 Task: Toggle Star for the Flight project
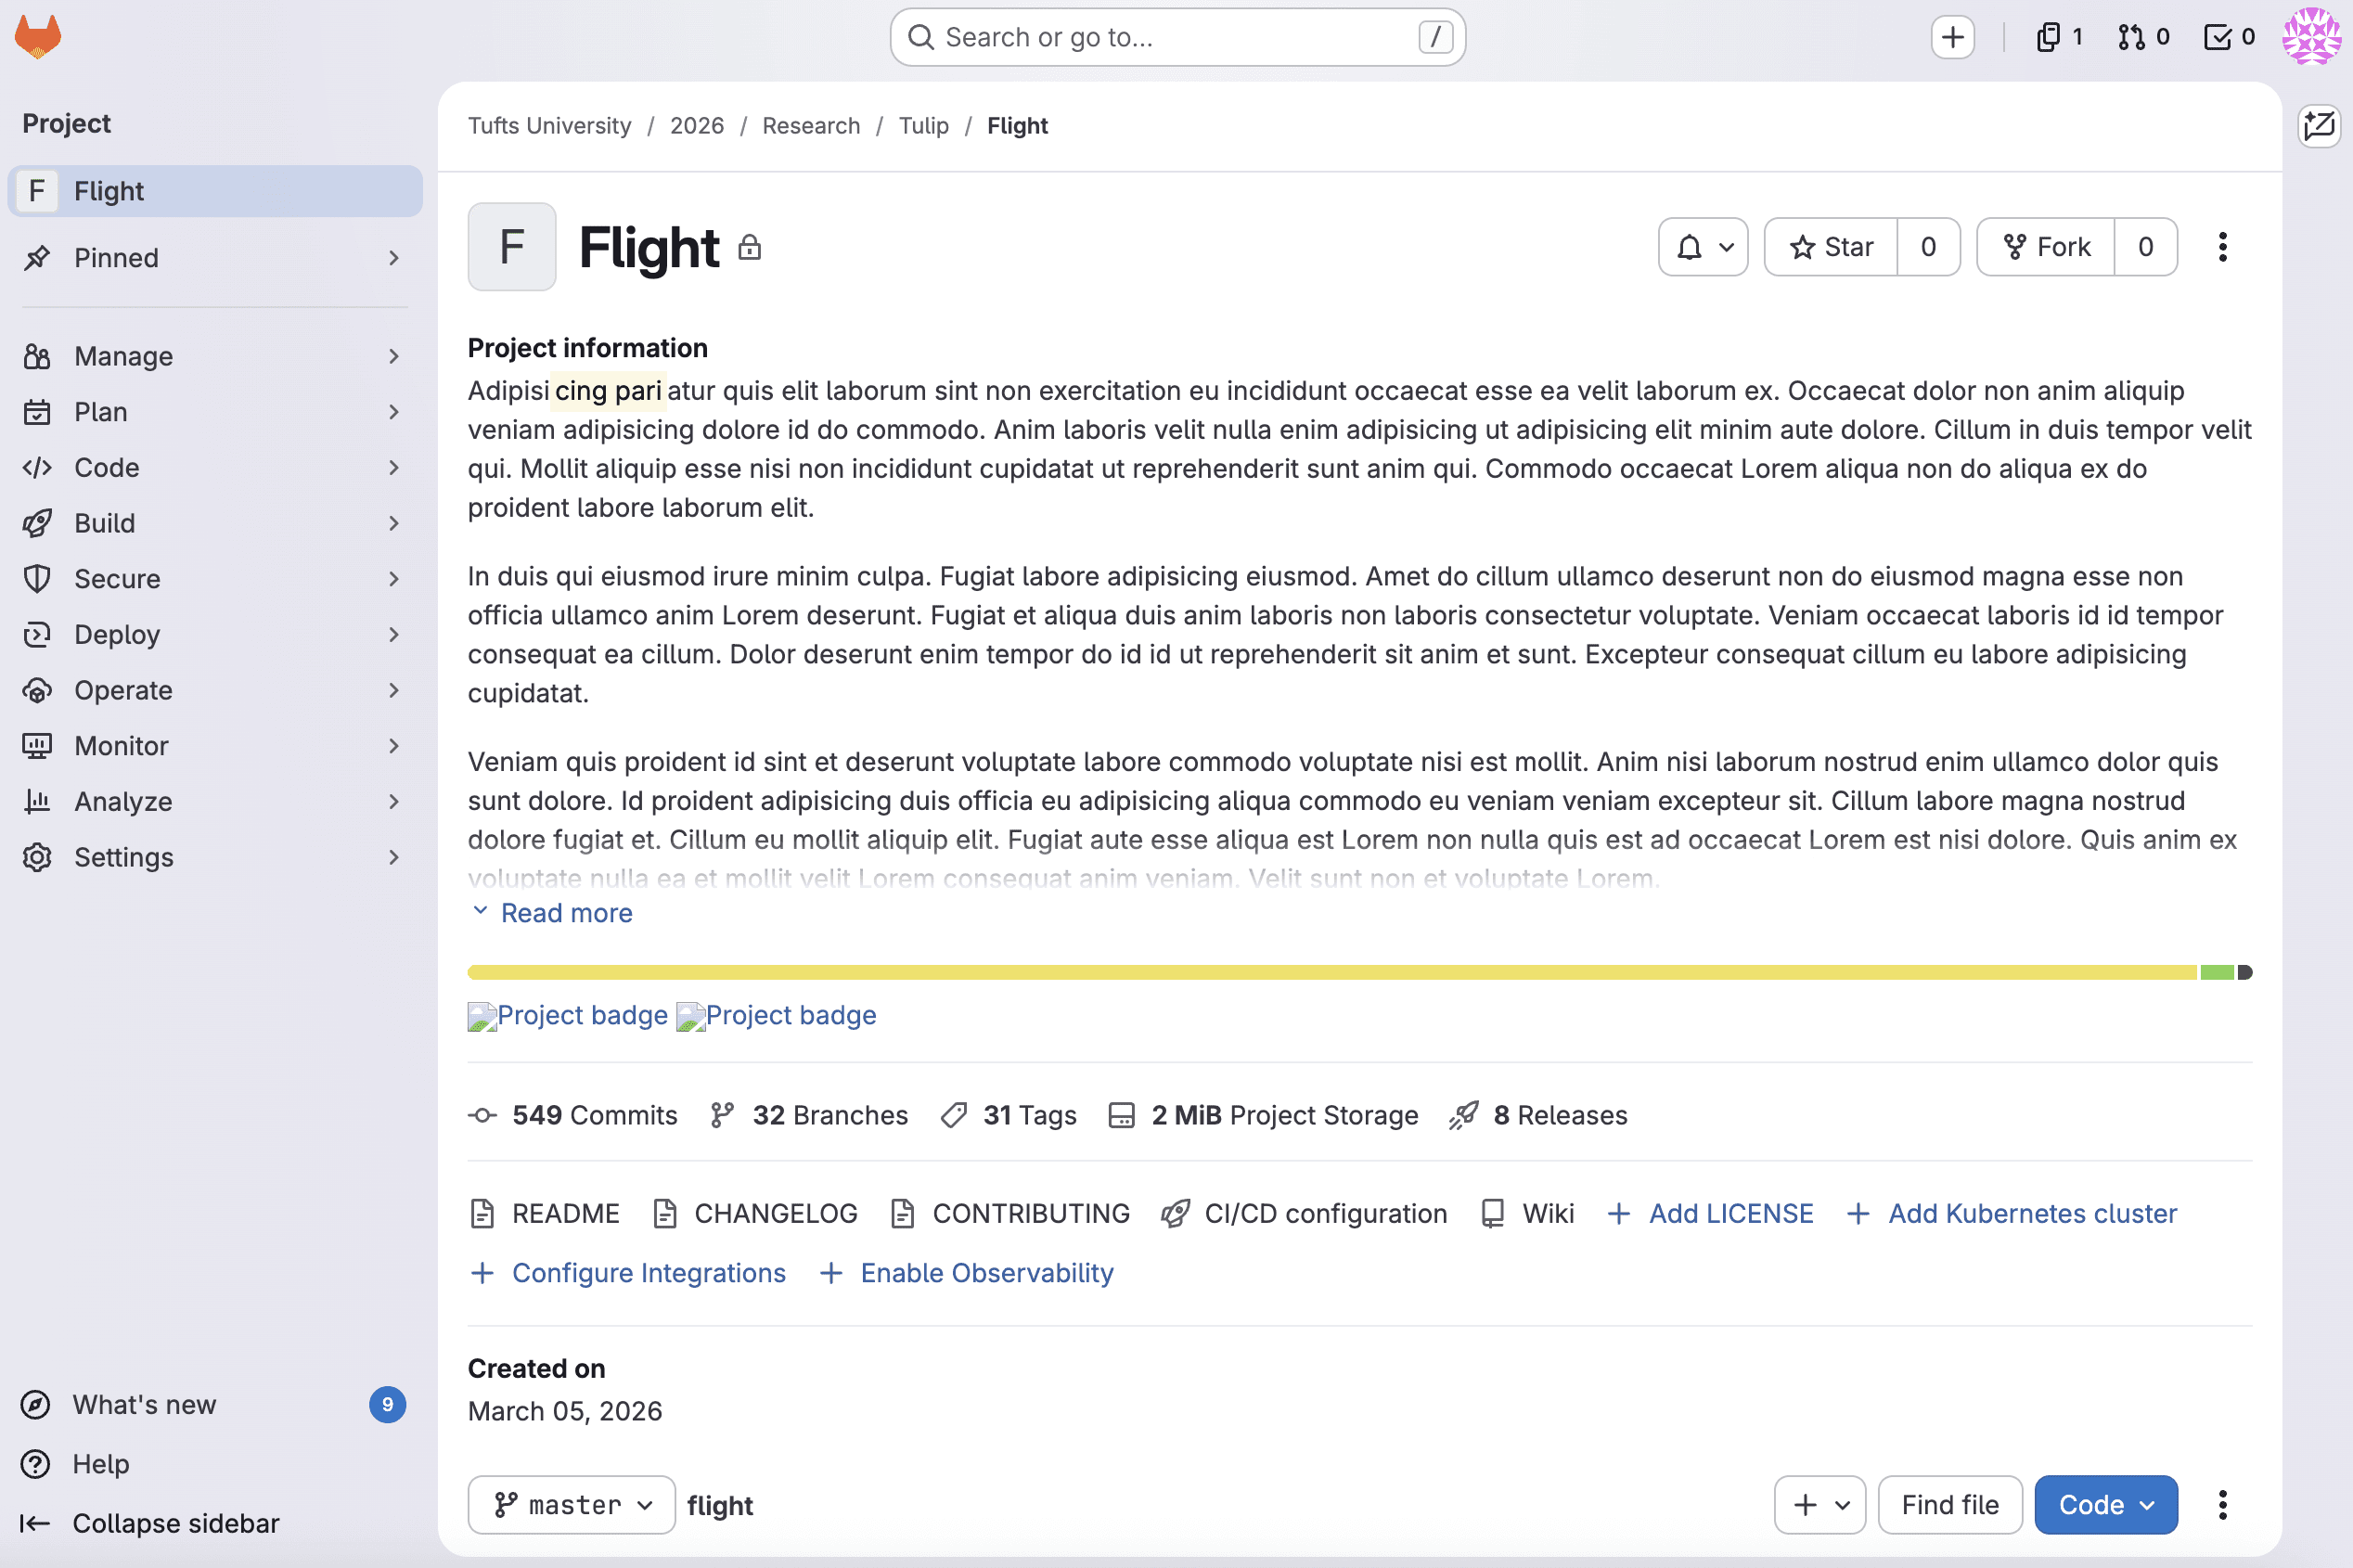point(1831,247)
